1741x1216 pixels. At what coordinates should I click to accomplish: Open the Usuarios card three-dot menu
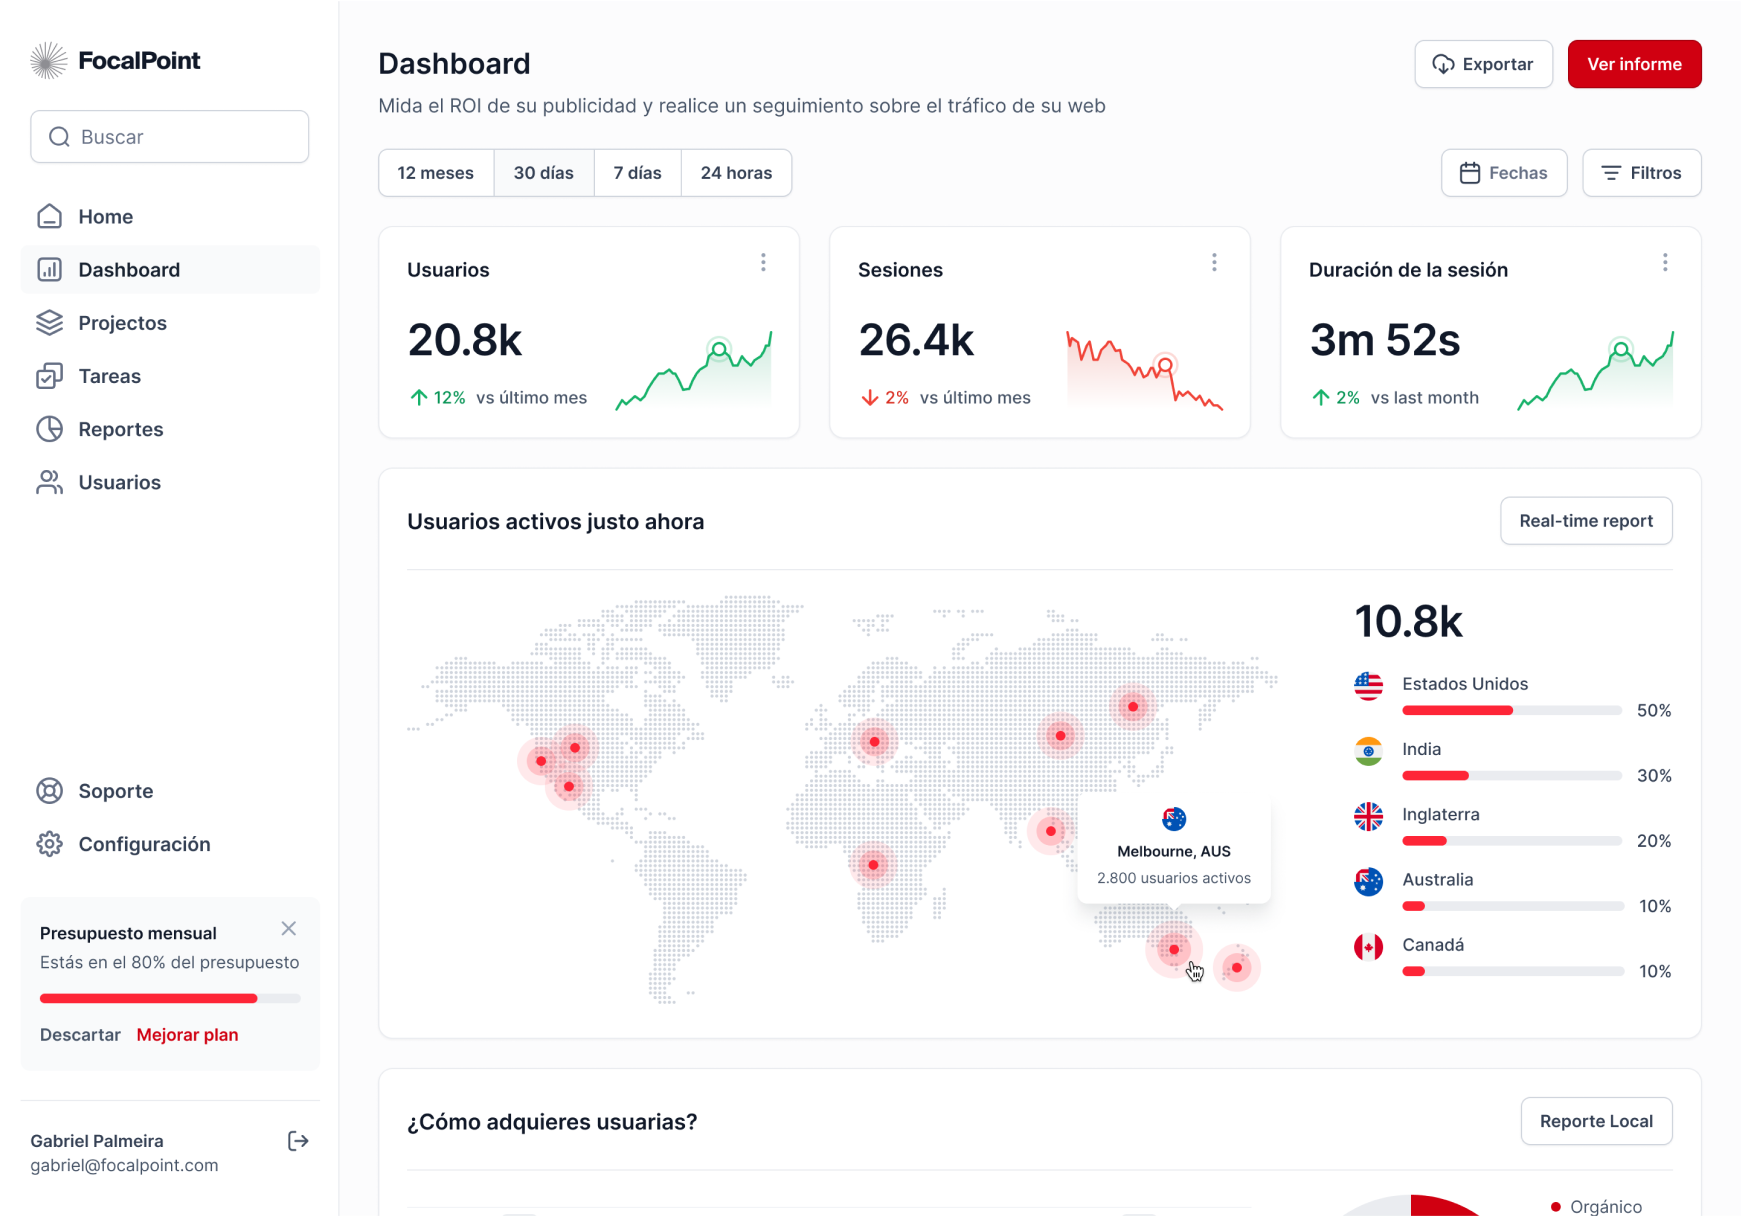point(763,262)
